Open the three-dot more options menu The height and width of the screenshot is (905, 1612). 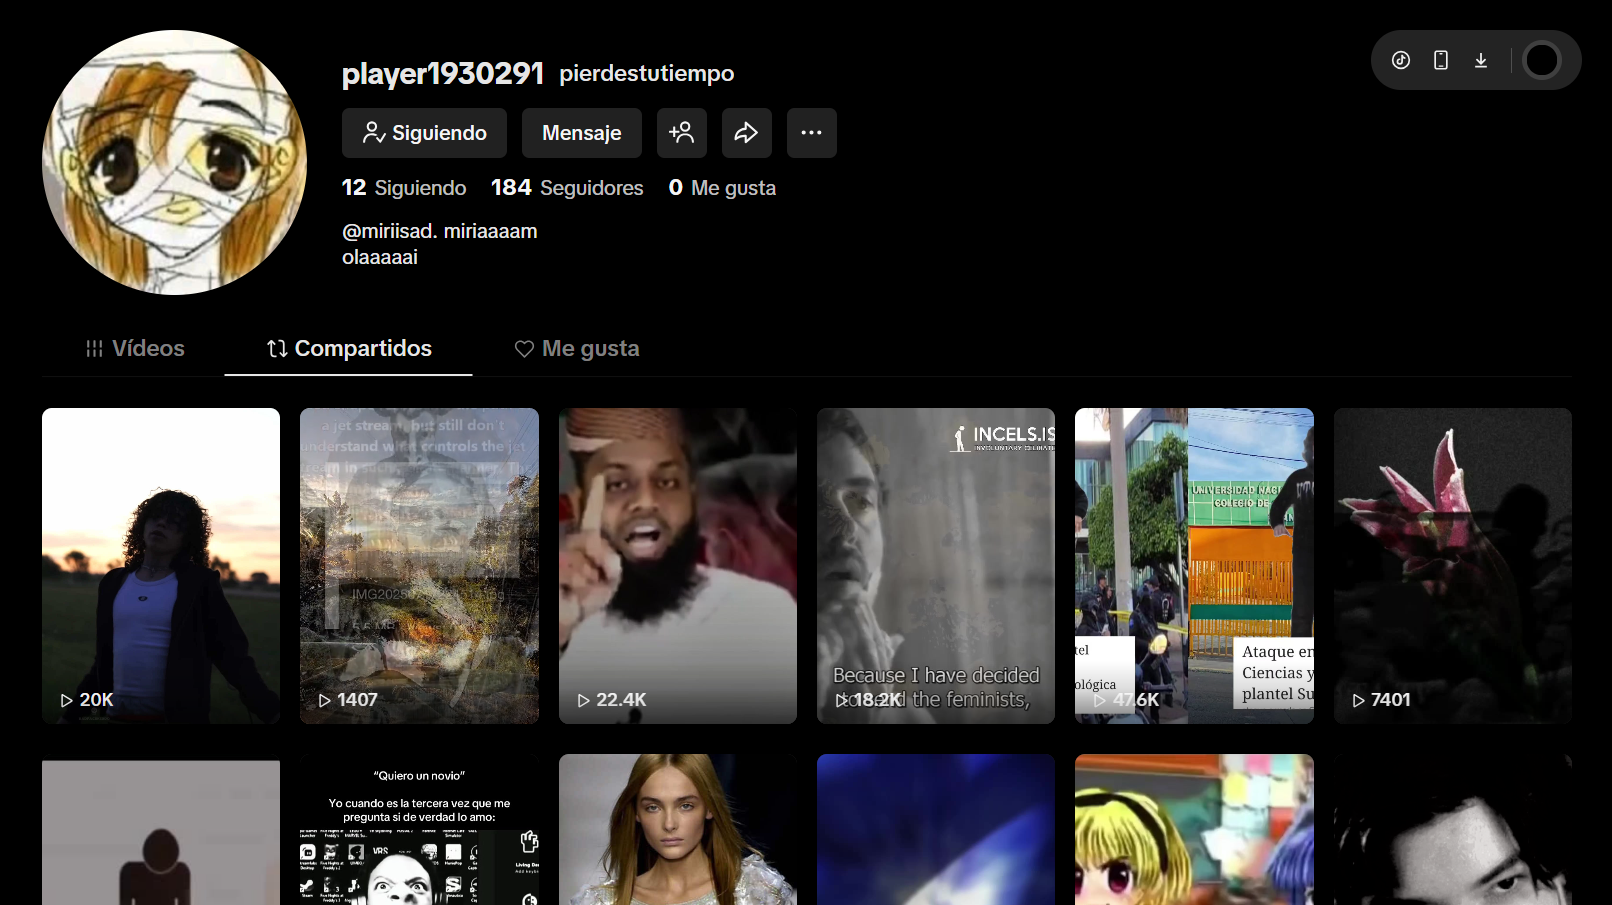pyautogui.click(x=811, y=133)
